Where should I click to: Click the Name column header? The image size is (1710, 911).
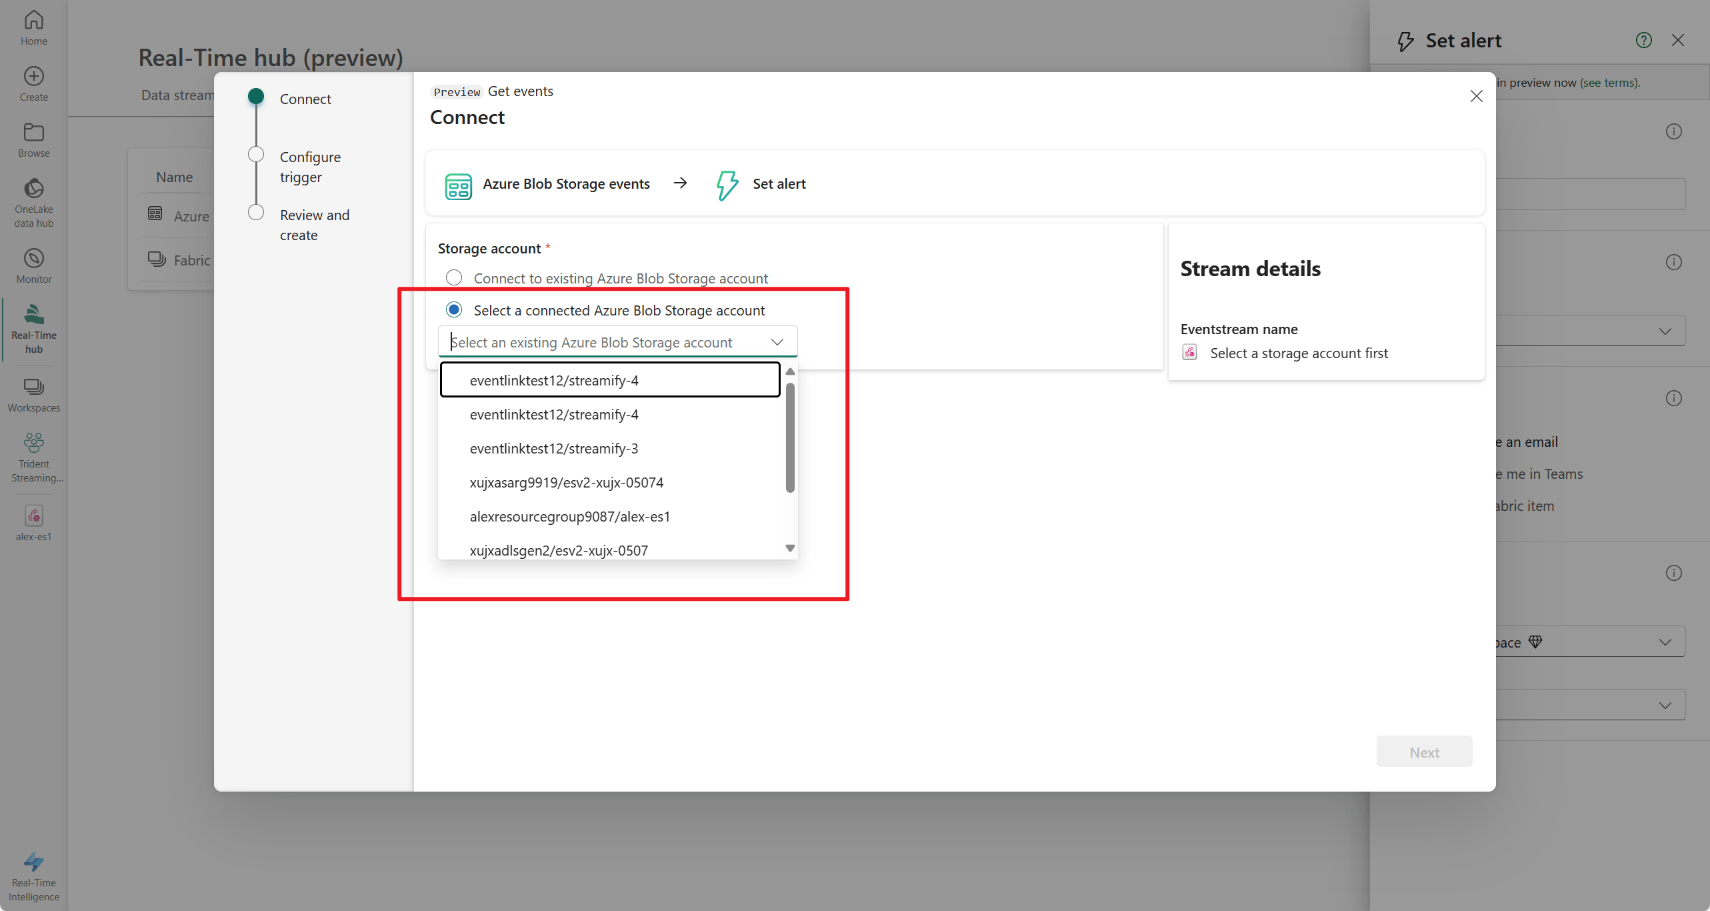[x=174, y=177]
